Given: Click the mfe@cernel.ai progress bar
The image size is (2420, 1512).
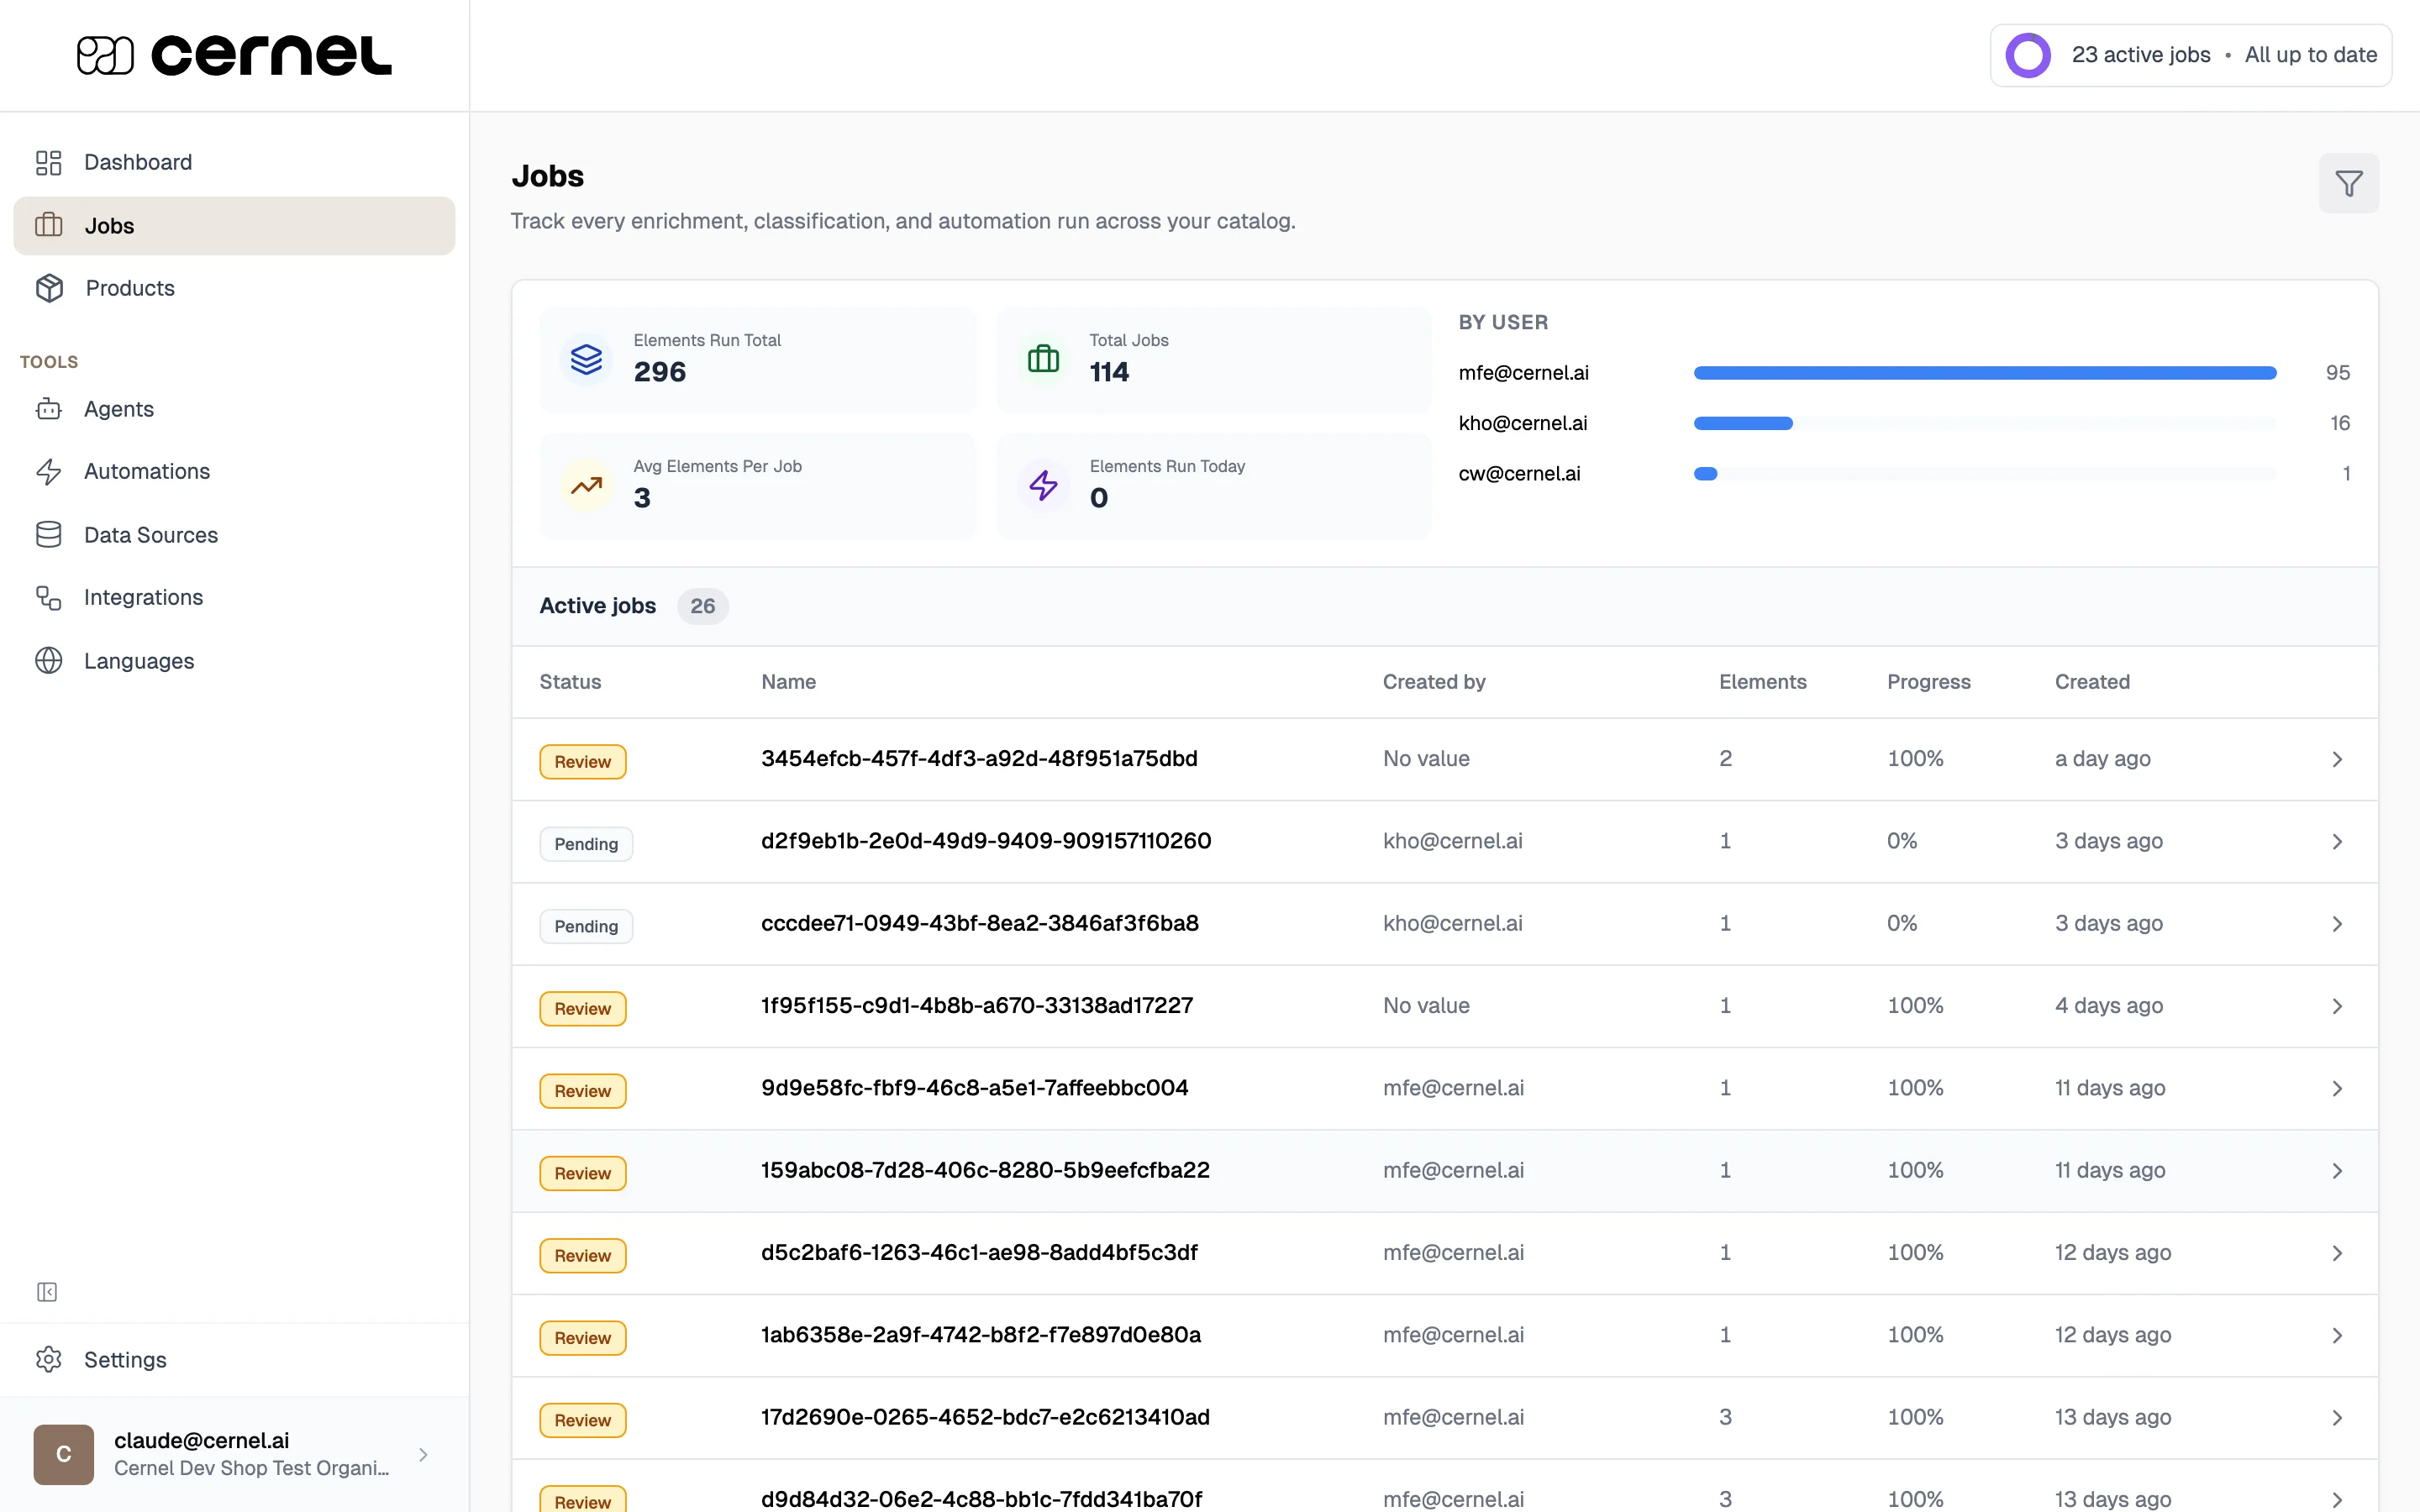Looking at the screenshot, I should (x=1985, y=373).
